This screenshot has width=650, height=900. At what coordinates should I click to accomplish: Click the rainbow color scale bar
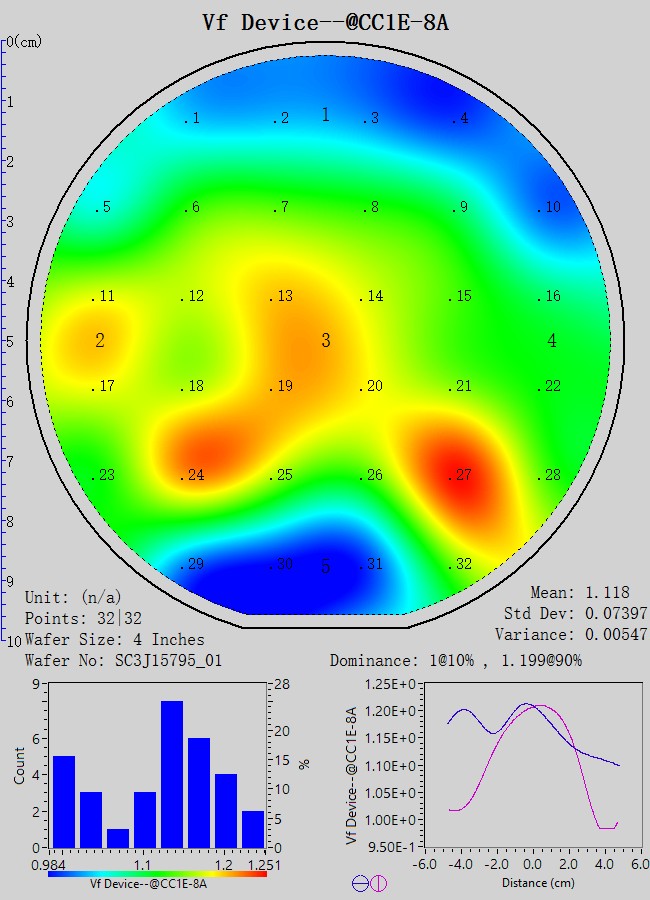157,873
